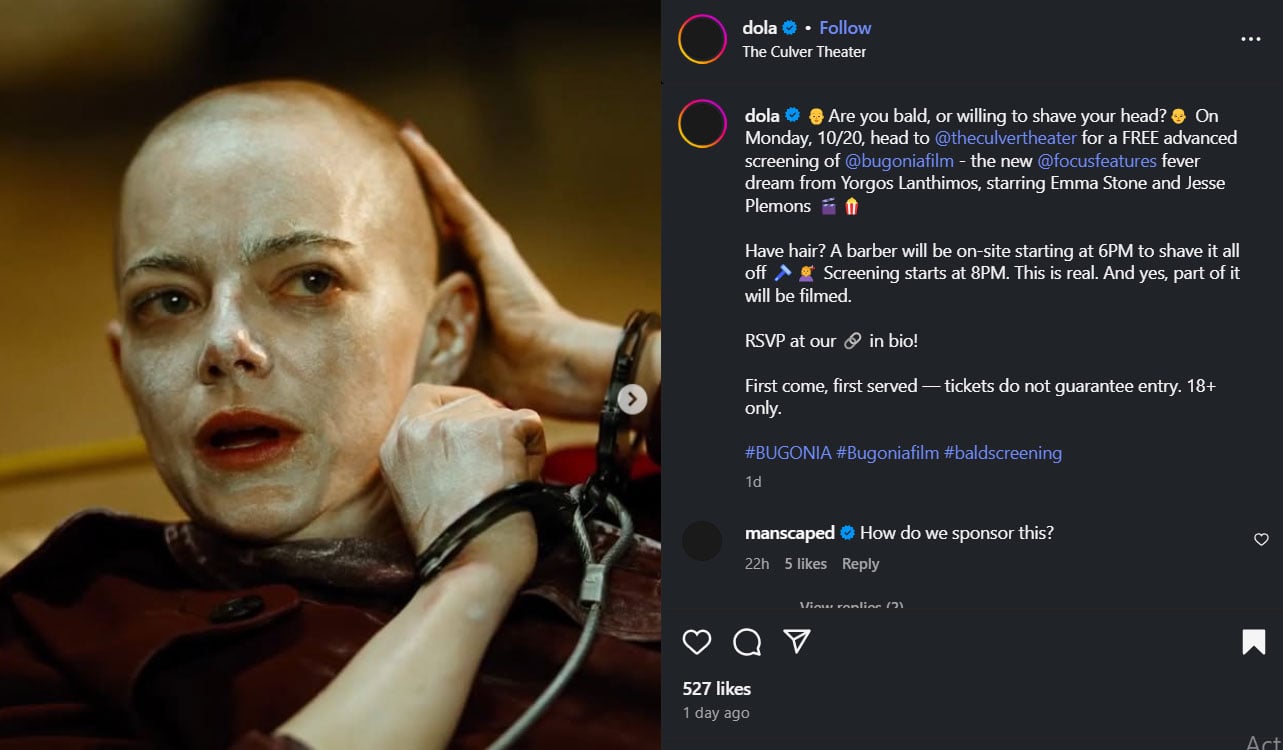Open the three-dot more options menu
The width and height of the screenshot is (1283, 750).
1250,40
